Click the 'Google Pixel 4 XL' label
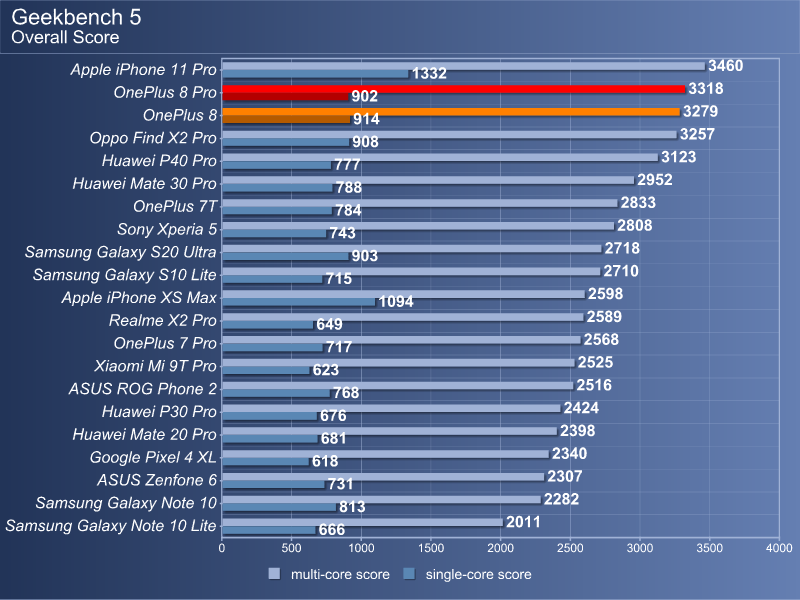 point(154,457)
